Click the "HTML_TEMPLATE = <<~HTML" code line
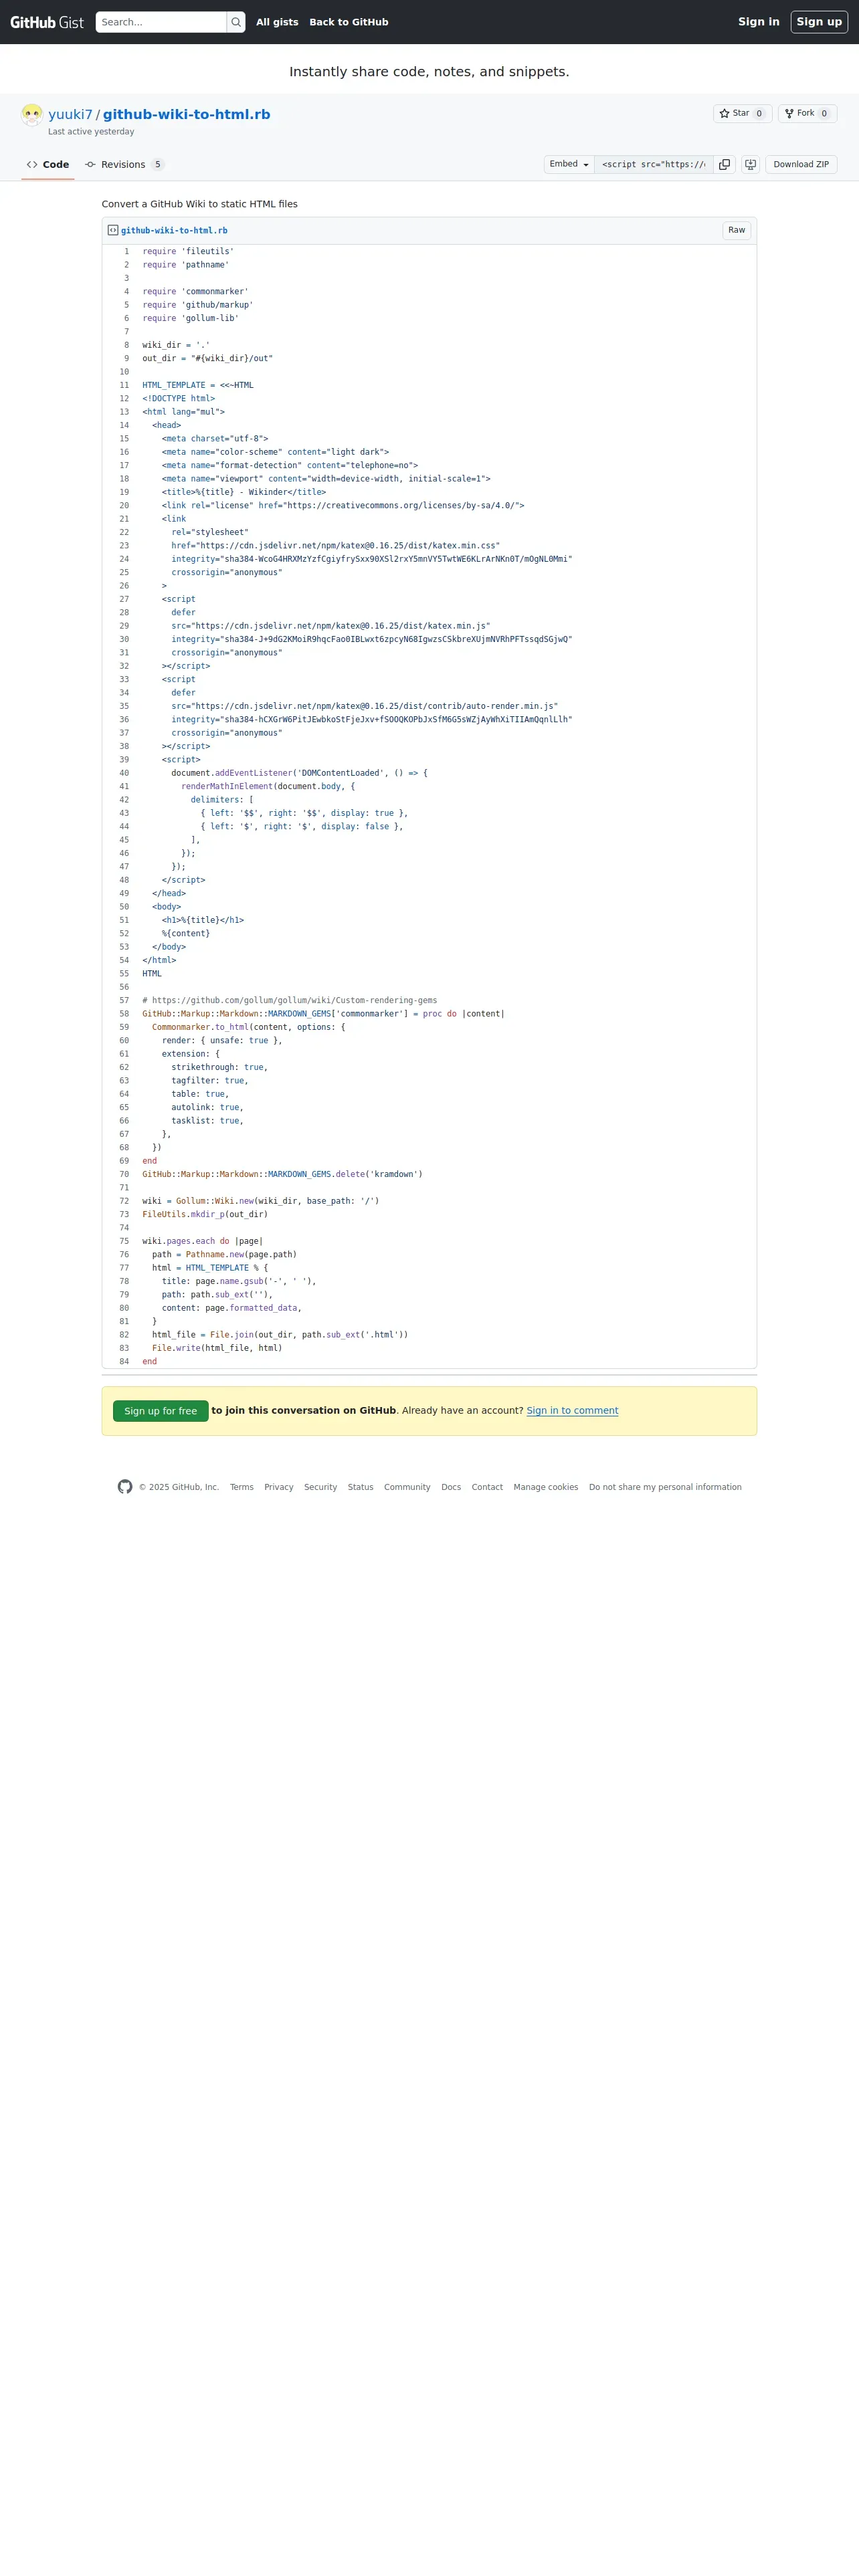Viewport: 859px width, 2576px height. pyautogui.click(x=198, y=385)
